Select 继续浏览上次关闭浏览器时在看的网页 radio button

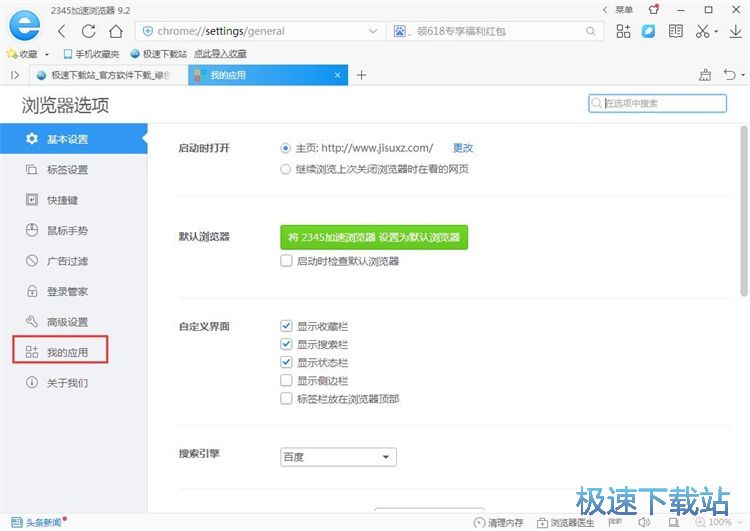coord(286,169)
